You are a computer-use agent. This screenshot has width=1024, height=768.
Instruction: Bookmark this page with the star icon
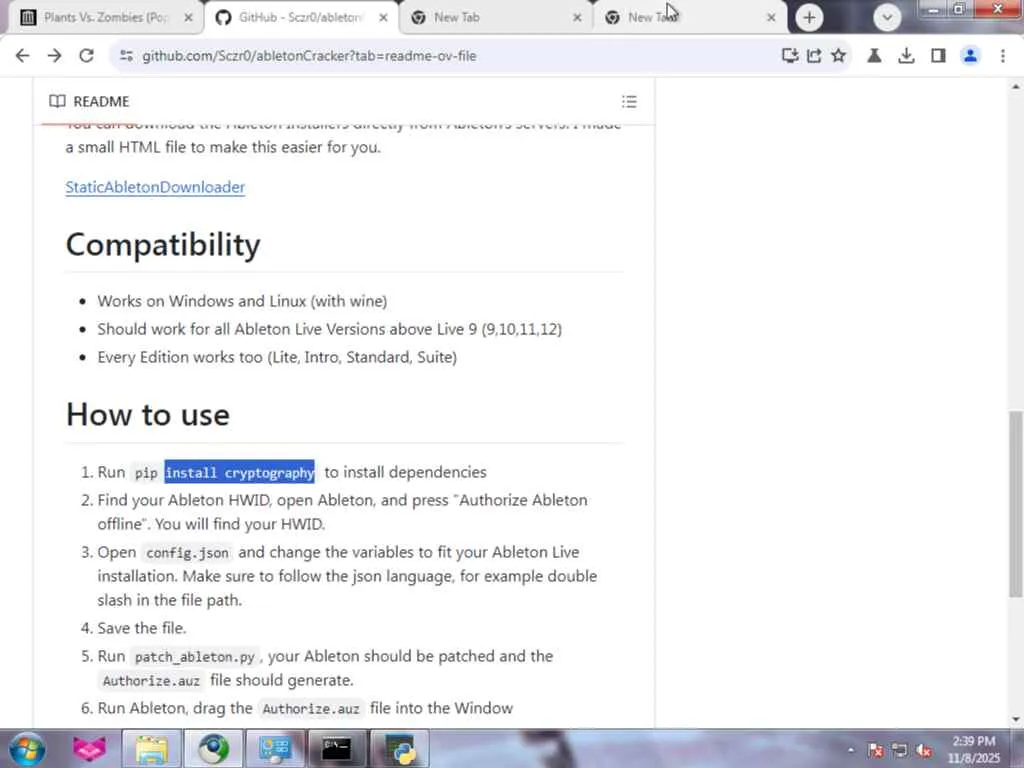839,56
